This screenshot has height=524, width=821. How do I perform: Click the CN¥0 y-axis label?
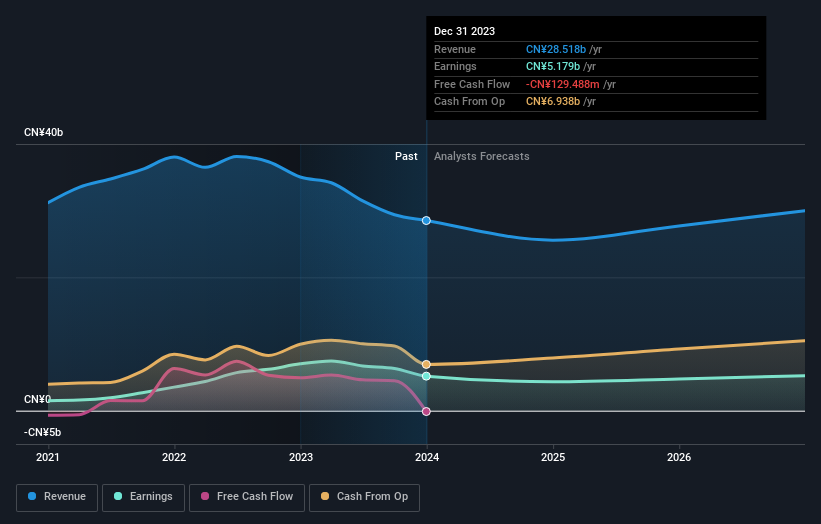(37, 399)
